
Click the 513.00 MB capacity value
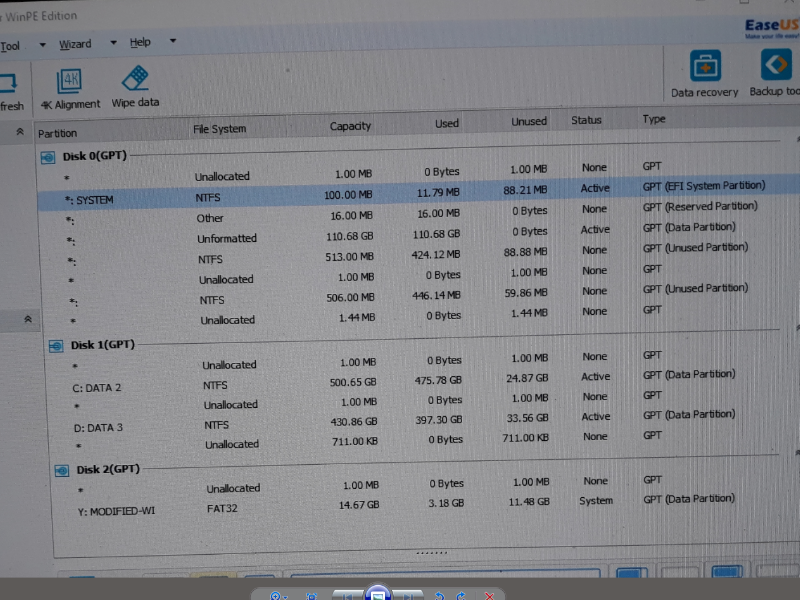pyautogui.click(x=349, y=257)
